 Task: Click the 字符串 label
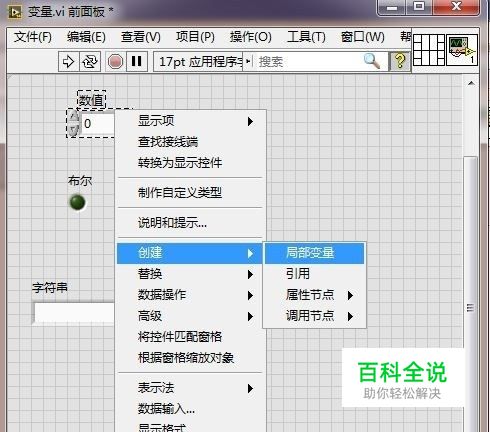[x=50, y=287]
